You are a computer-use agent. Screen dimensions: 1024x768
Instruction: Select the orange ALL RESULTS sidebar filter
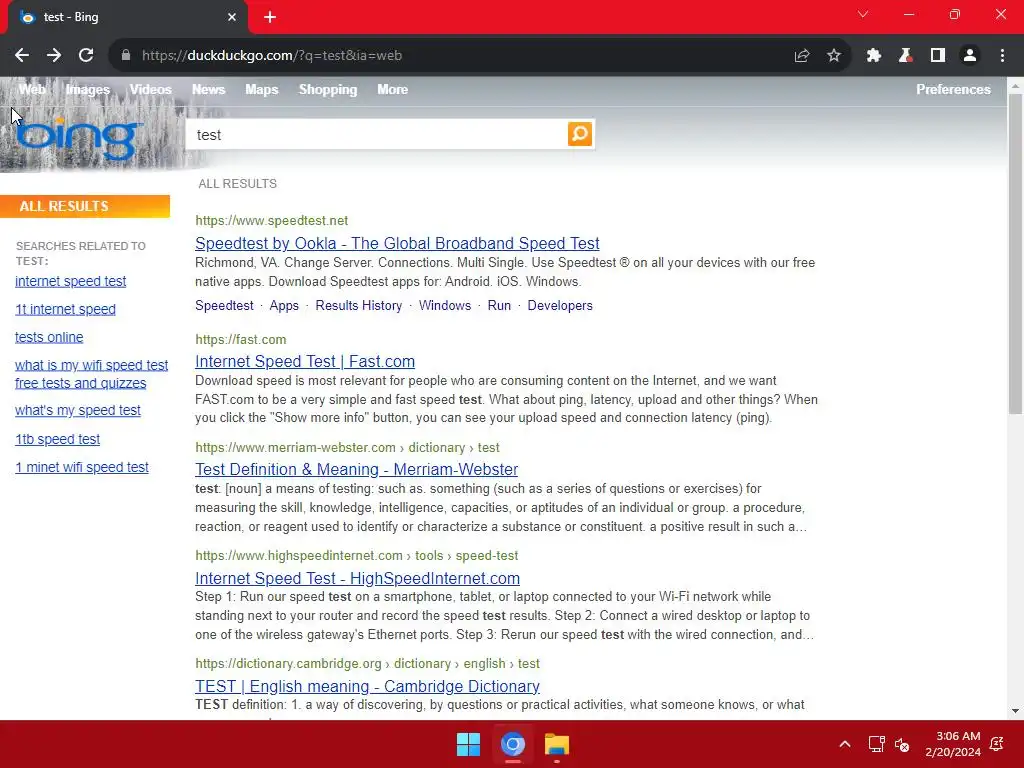[x=85, y=206]
